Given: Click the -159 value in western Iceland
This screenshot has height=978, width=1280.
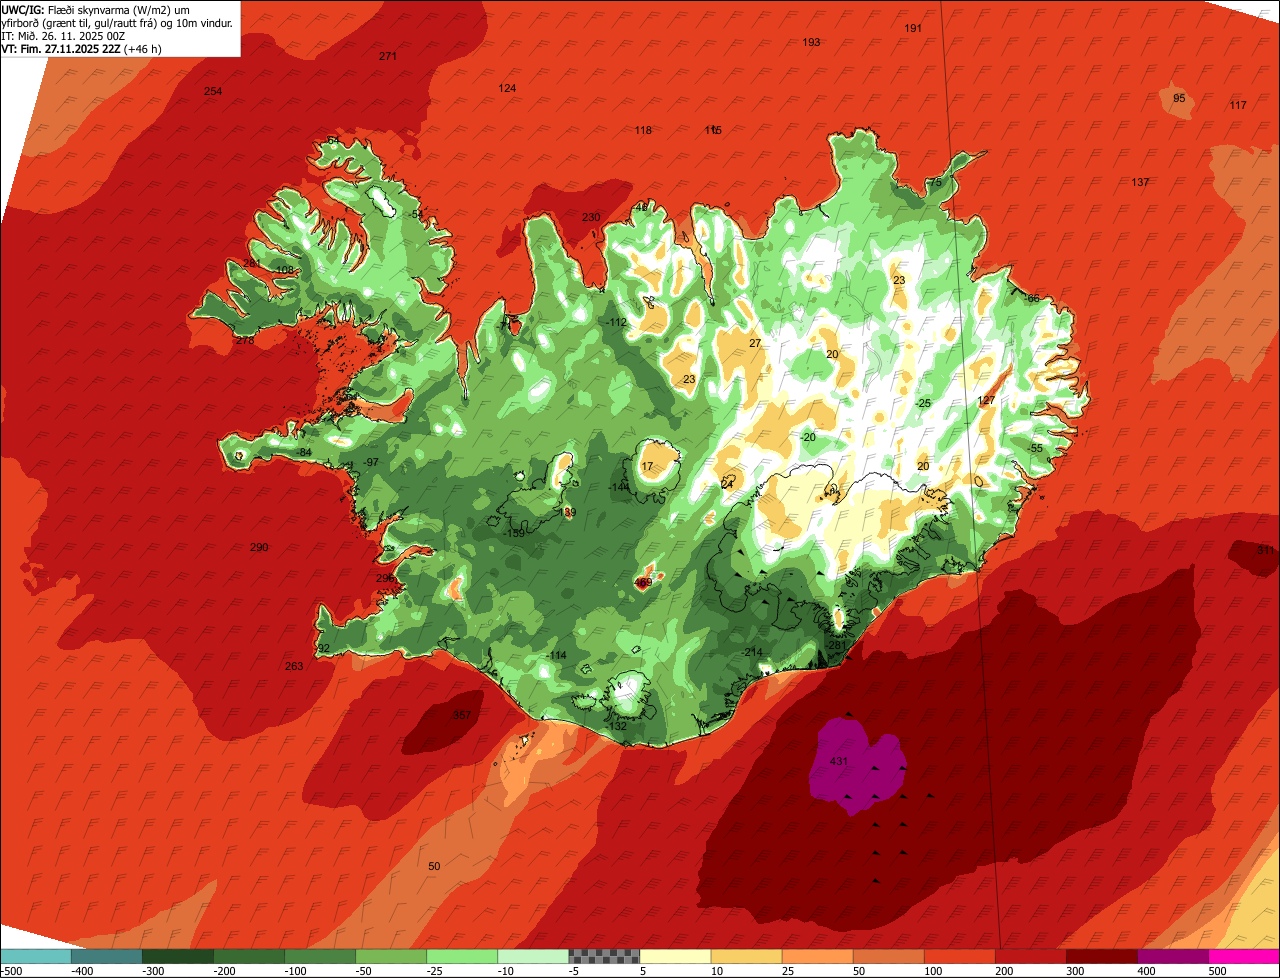Looking at the screenshot, I should coord(515,533).
